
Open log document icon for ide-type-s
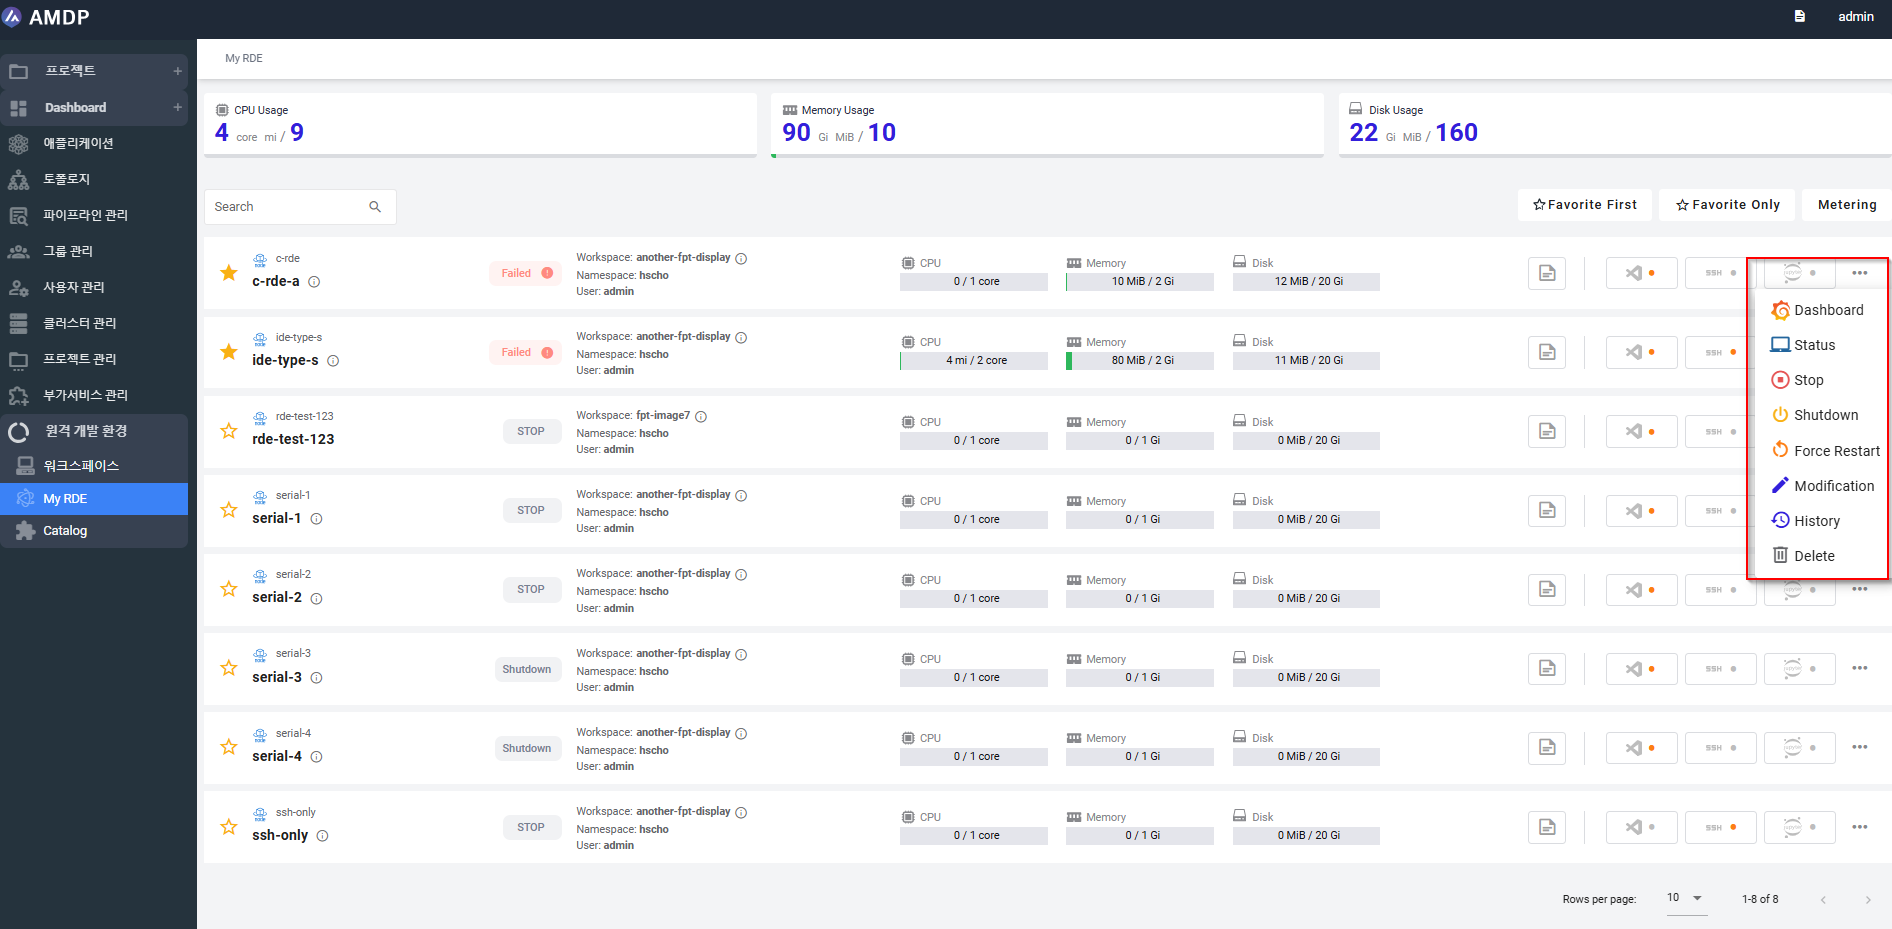click(1546, 352)
